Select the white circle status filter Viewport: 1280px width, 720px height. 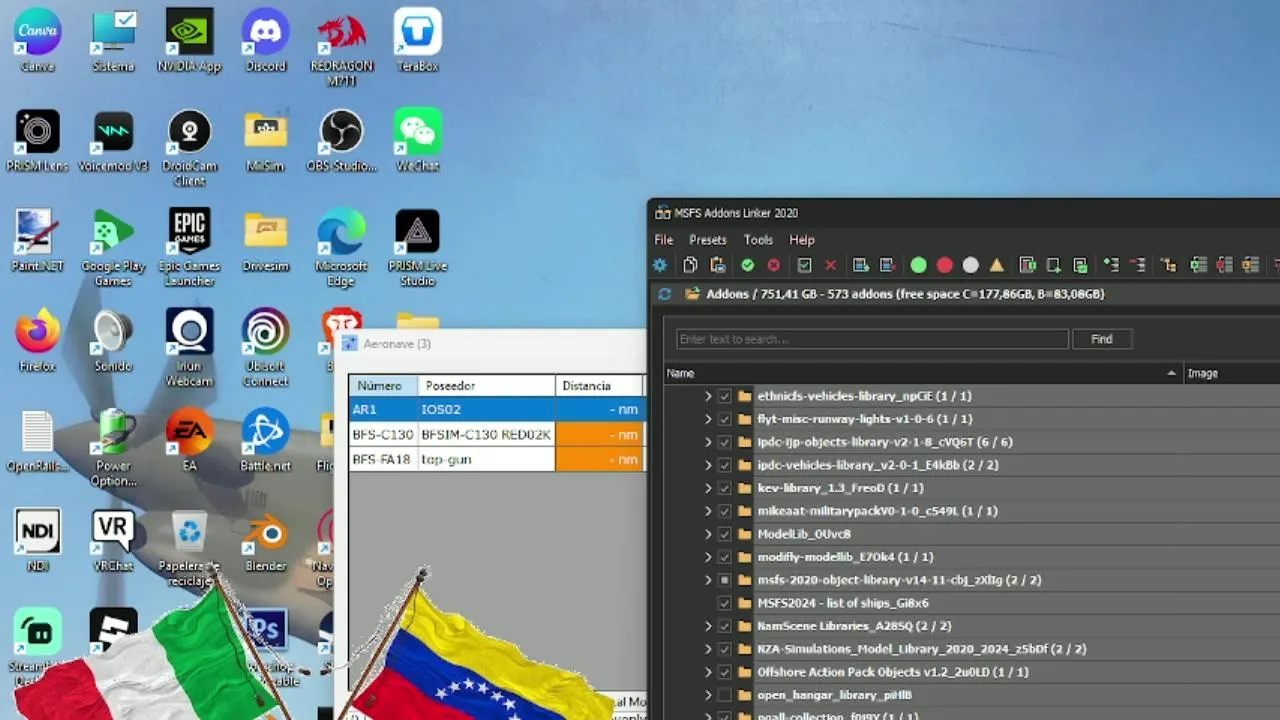(970, 265)
